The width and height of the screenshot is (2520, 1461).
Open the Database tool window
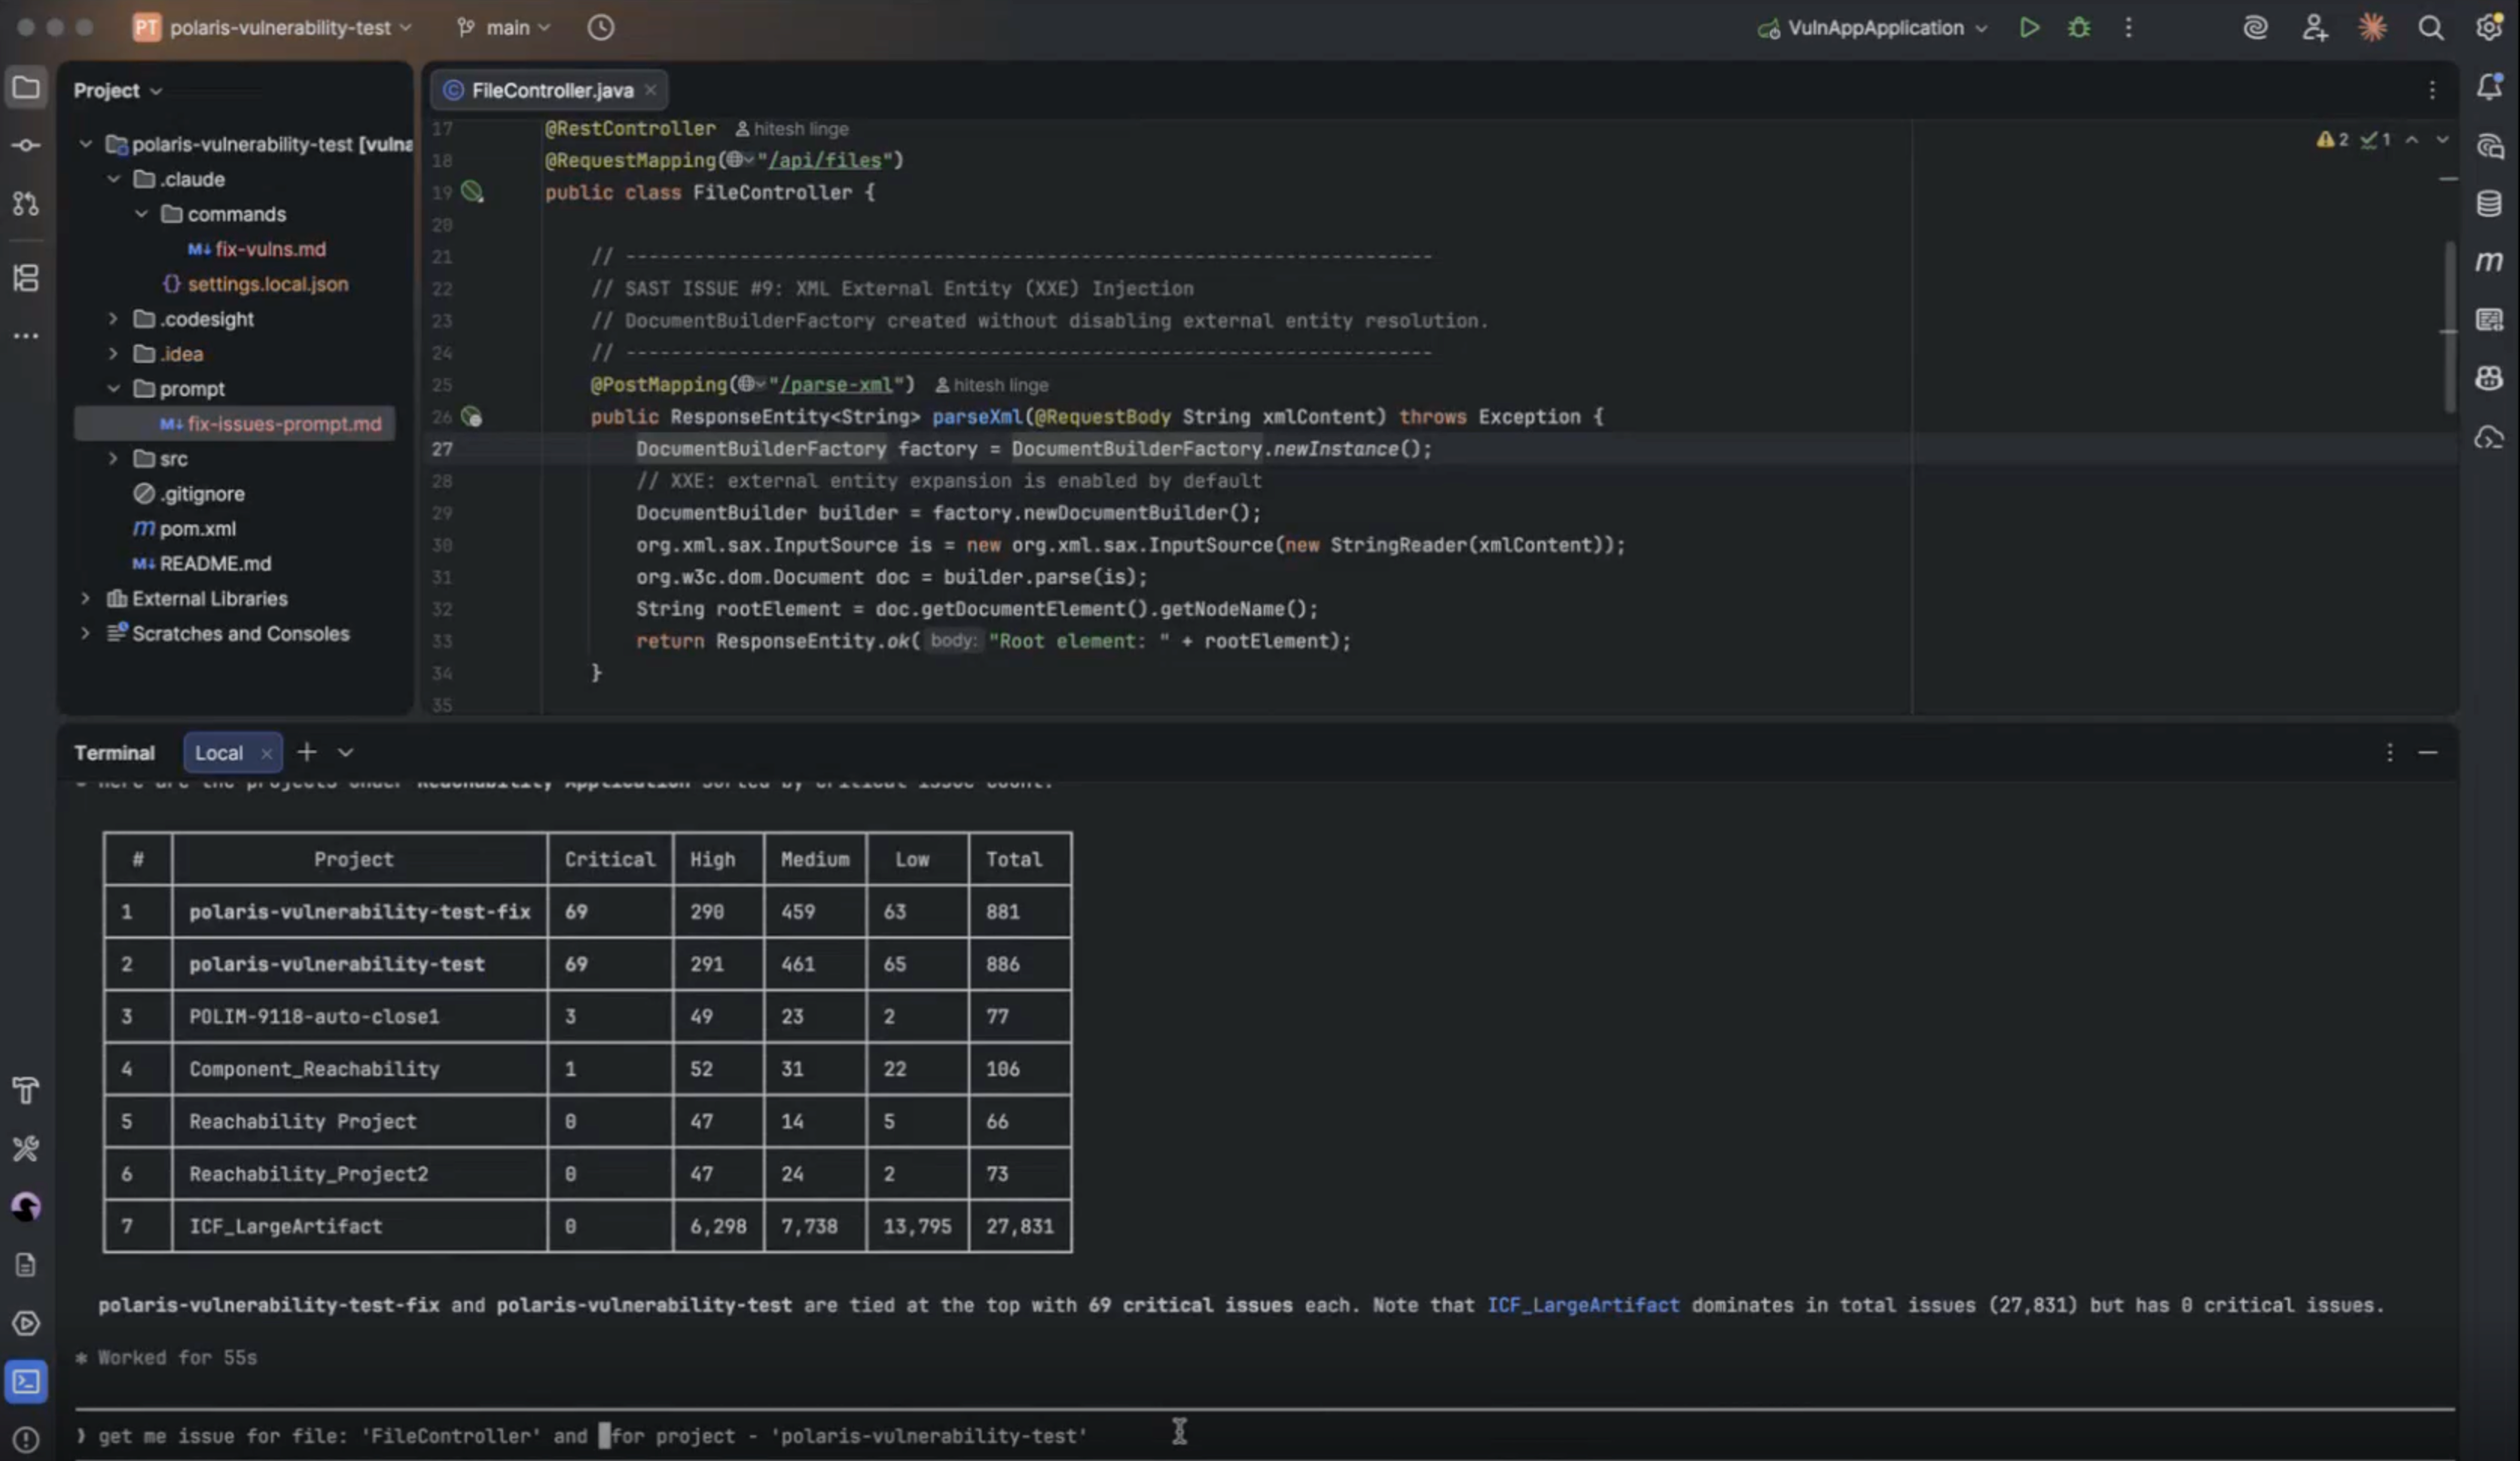coord(2490,203)
